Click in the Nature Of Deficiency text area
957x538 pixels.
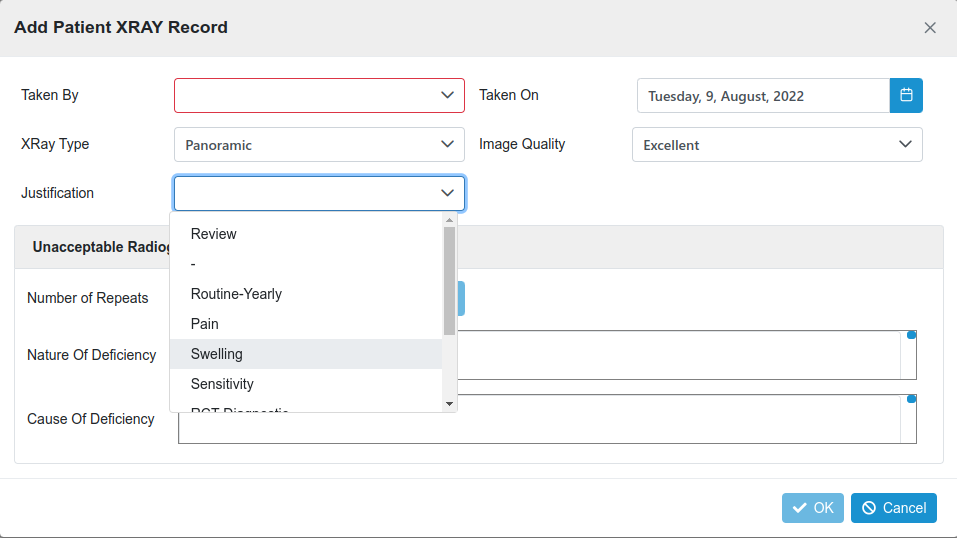click(680, 355)
